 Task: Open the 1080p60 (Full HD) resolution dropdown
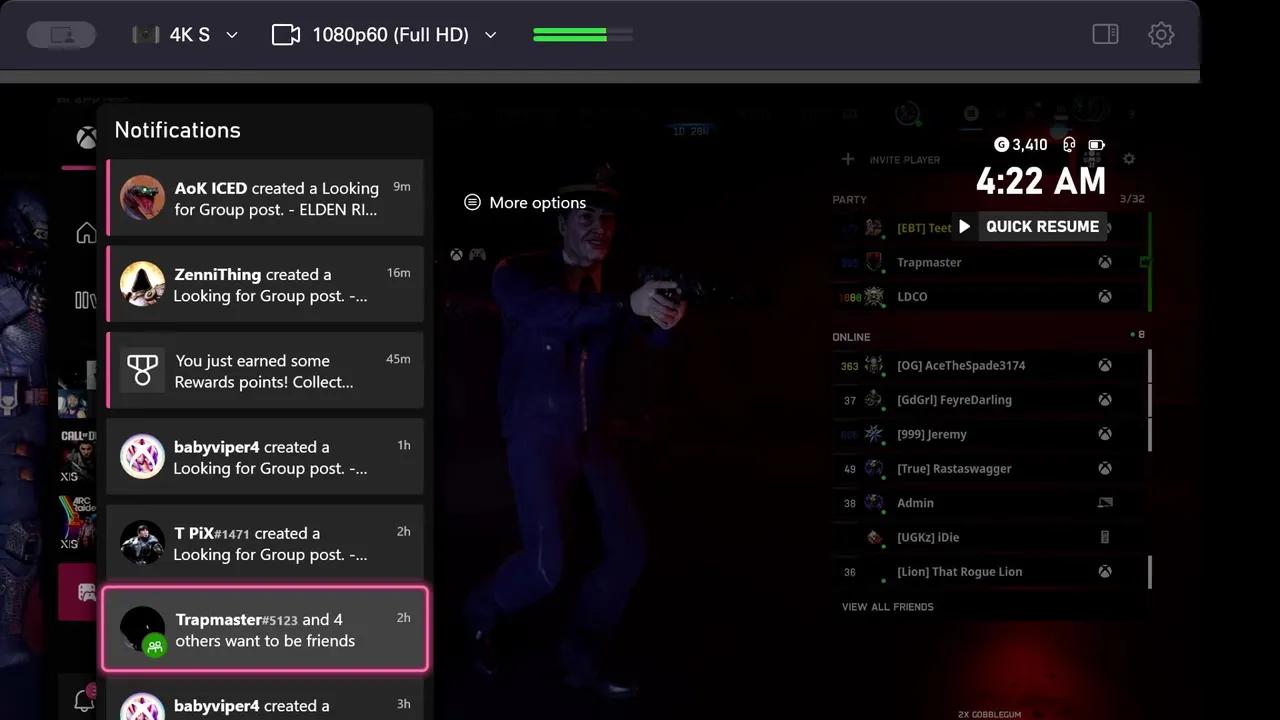(x=384, y=35)
